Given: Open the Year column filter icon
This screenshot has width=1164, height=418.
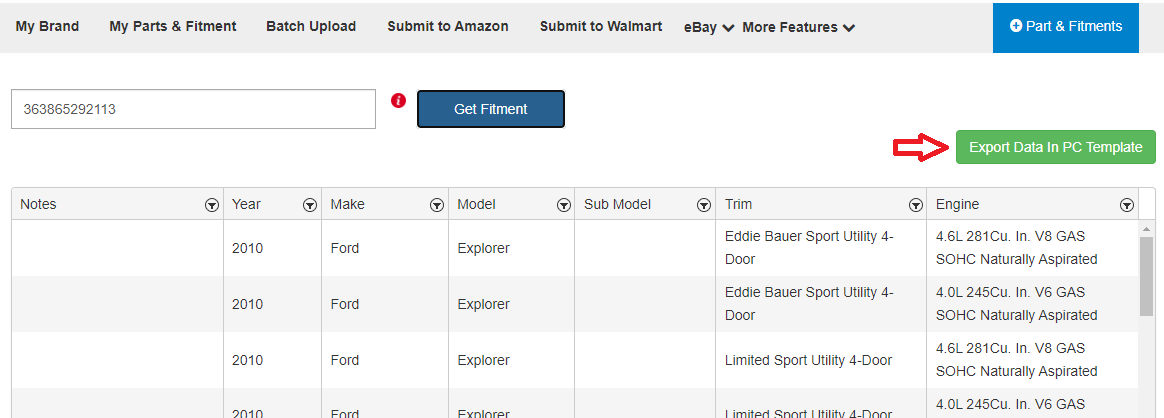Looking at the screenshot, I should pos(310,206).
